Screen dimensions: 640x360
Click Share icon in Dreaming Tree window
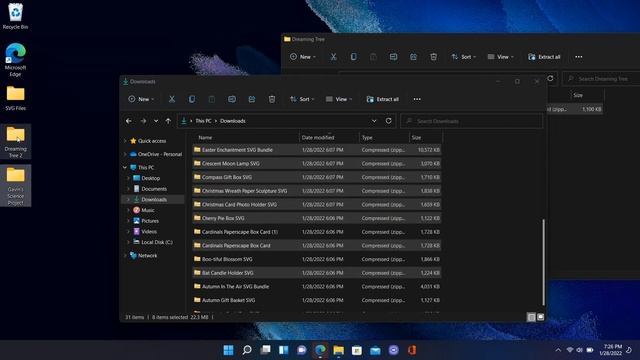[413, 57]
